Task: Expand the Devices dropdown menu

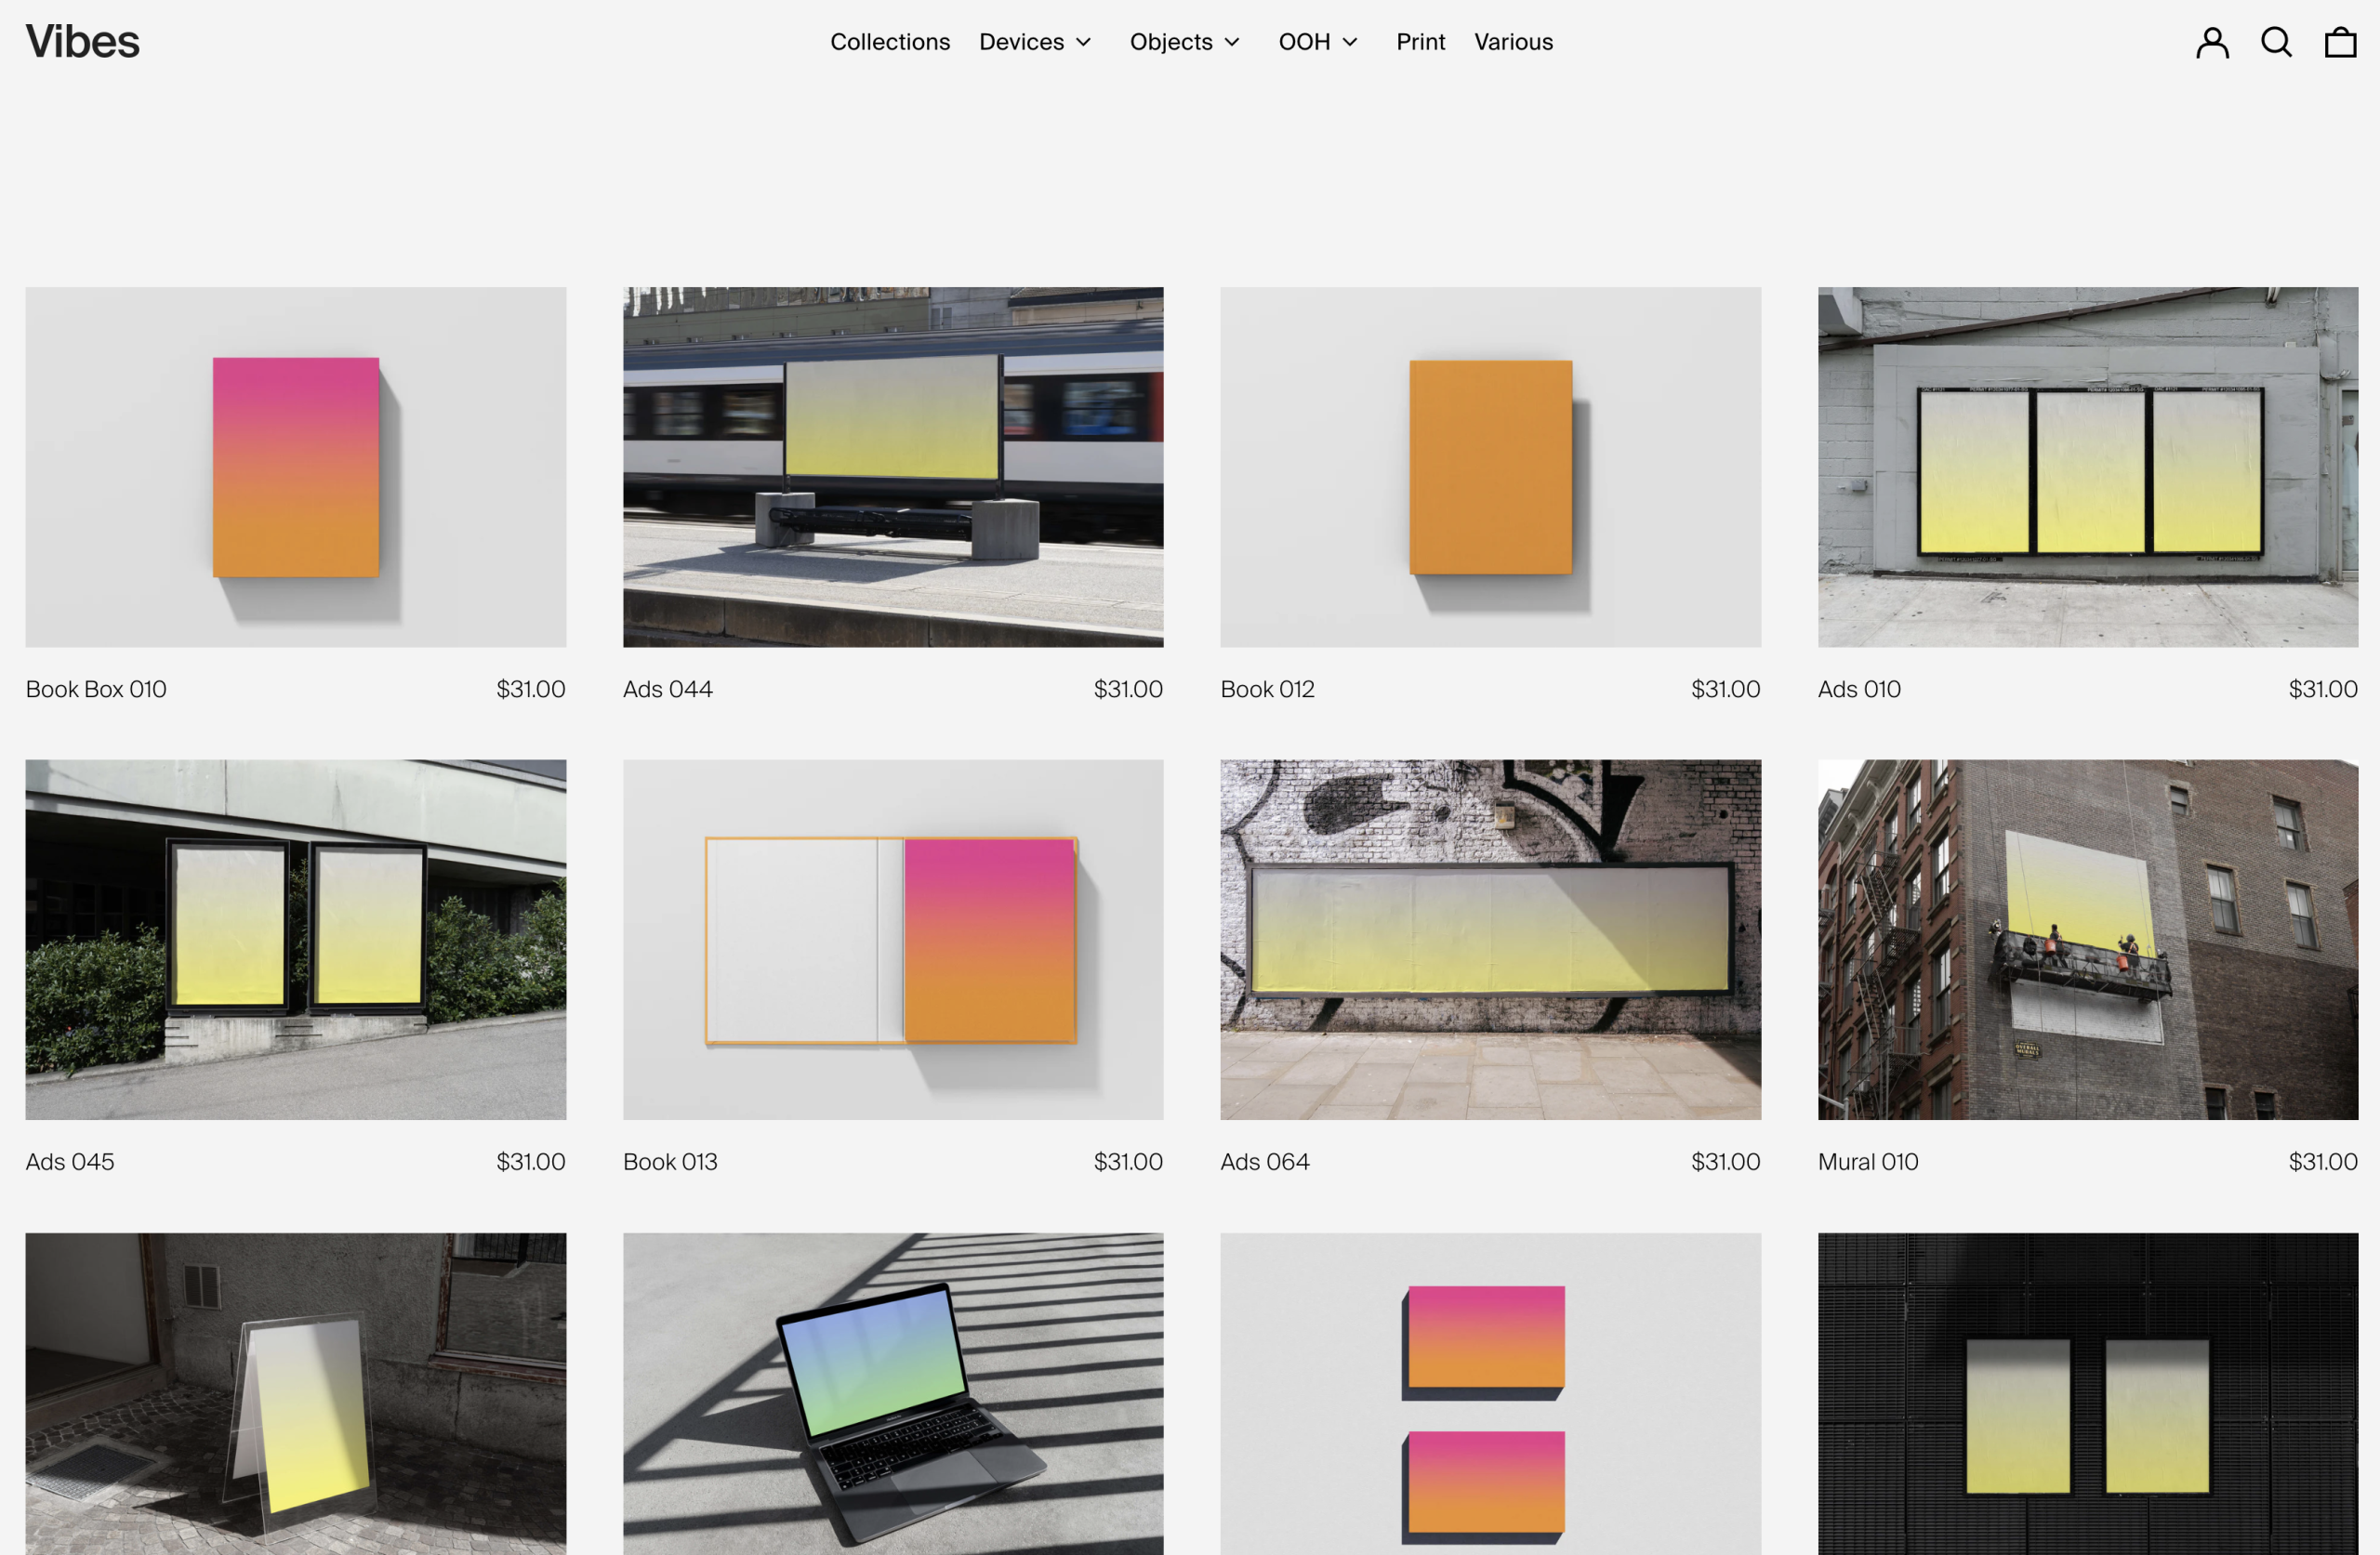Action: coord(1035,42)
